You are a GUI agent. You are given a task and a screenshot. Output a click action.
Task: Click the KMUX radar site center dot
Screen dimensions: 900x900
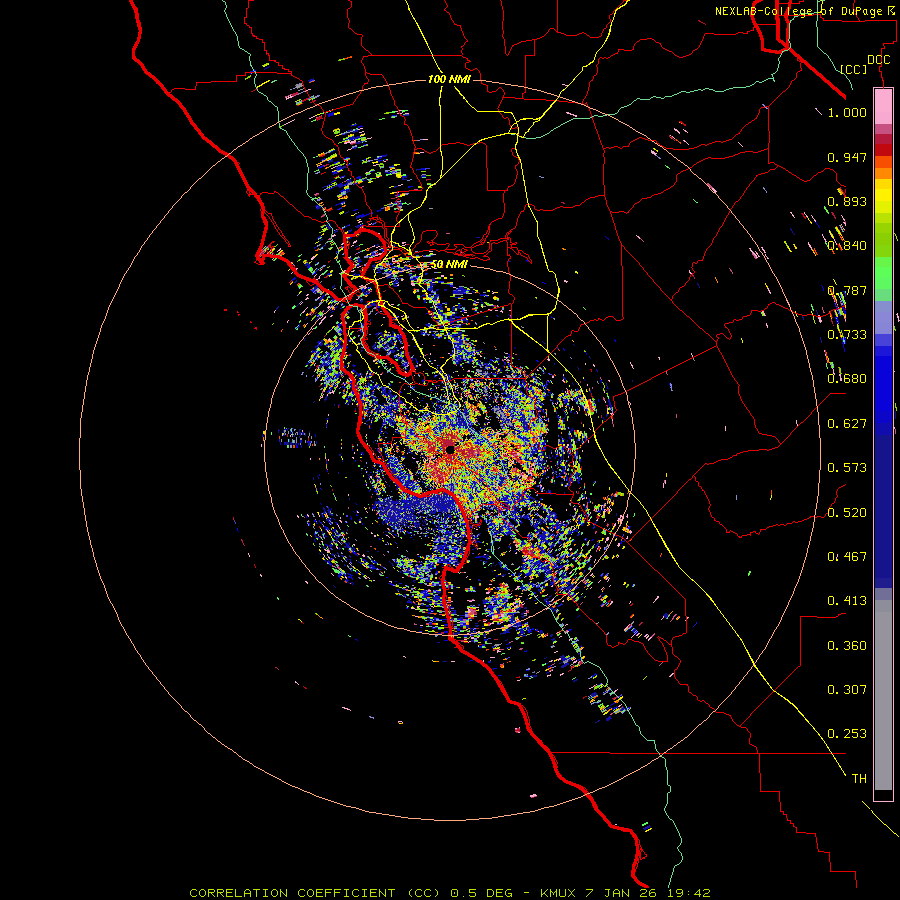pyautogui.click(x=450, y=449)
